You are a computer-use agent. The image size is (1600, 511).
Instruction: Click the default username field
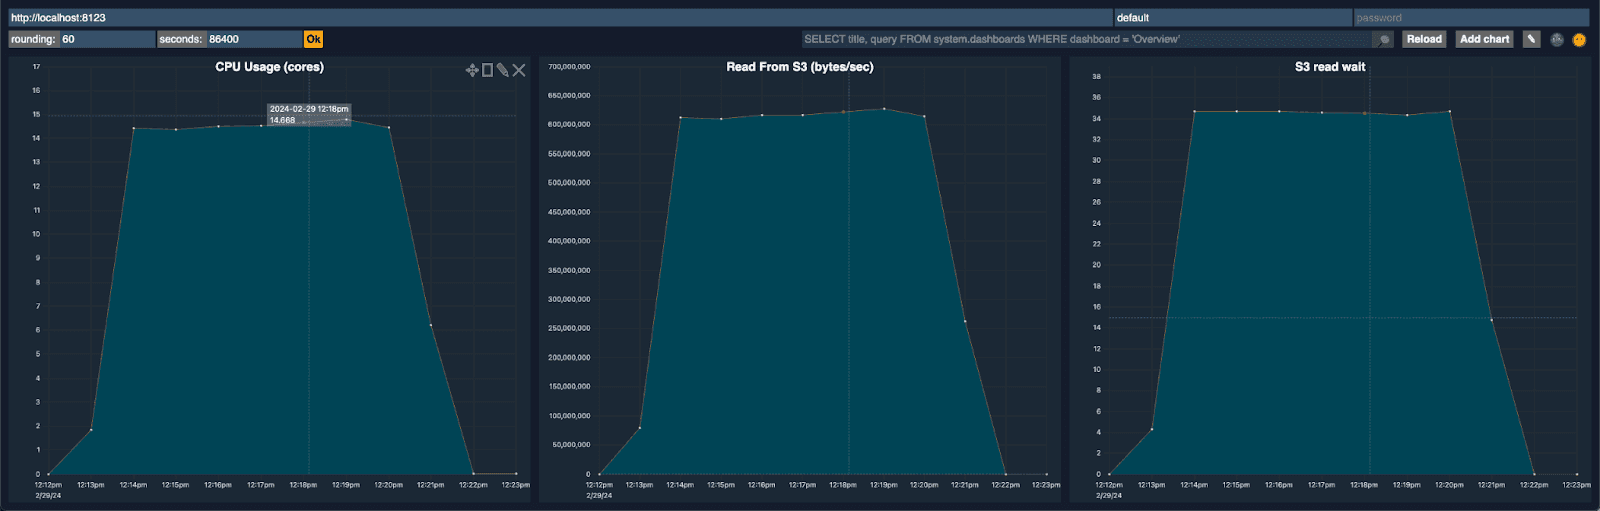1233,17
